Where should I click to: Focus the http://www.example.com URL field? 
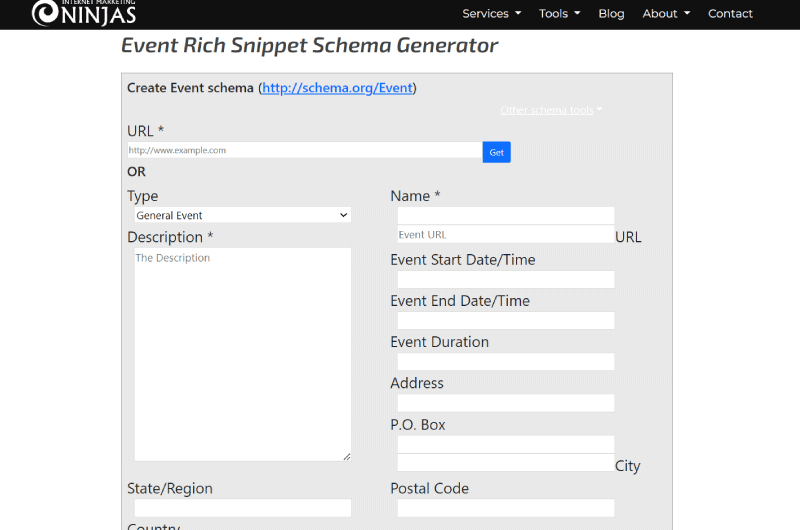point(305,150)
